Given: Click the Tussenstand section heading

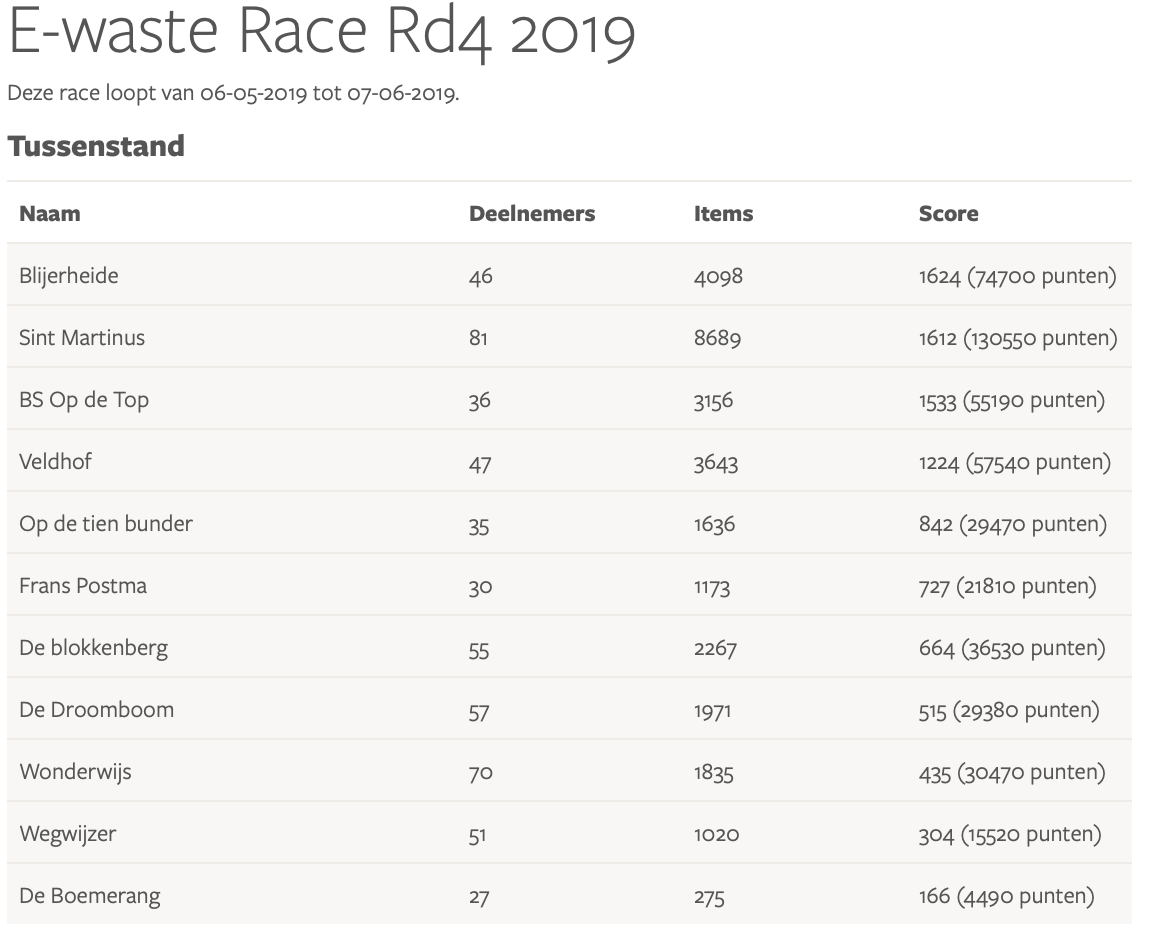Looking at the screenshot, I should [96, 146].
